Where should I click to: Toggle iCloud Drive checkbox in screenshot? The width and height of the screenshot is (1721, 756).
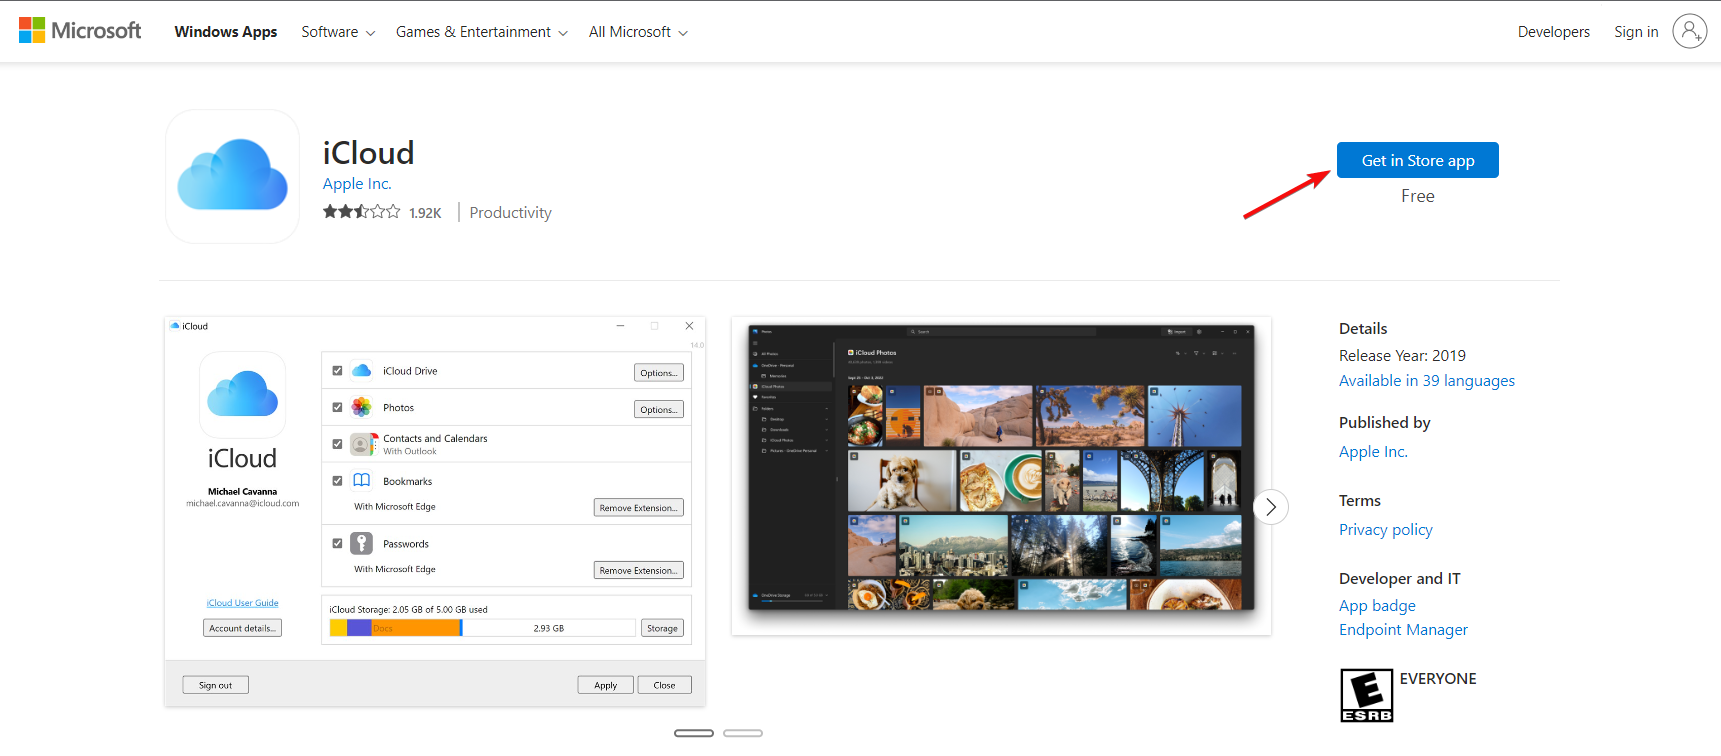coord(337,371)
